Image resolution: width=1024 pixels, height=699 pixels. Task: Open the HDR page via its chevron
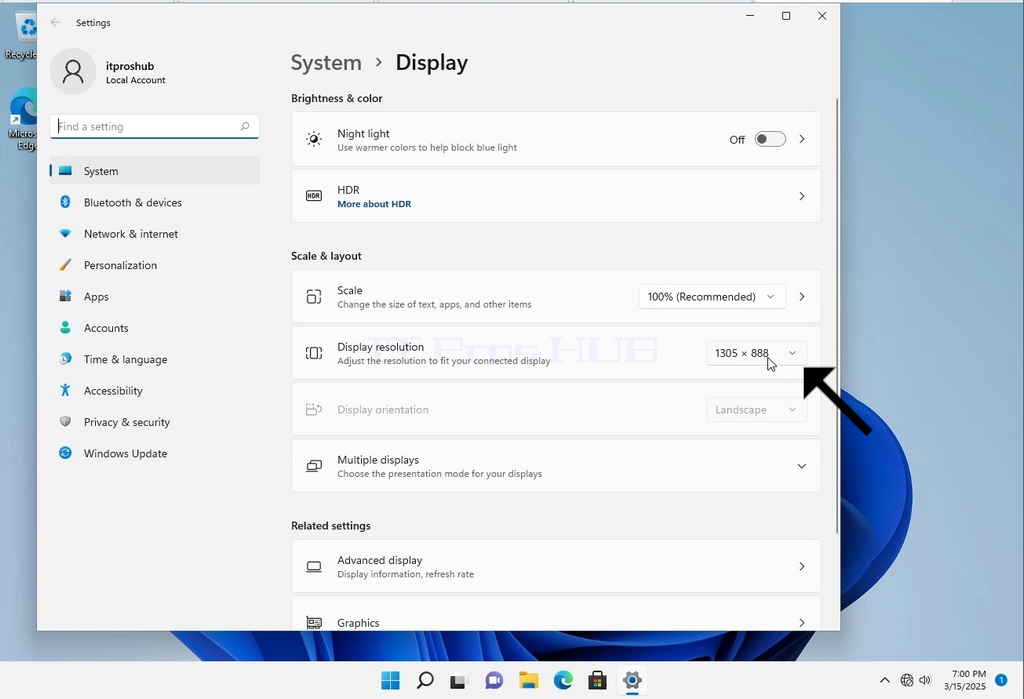(x=802, y=196)
